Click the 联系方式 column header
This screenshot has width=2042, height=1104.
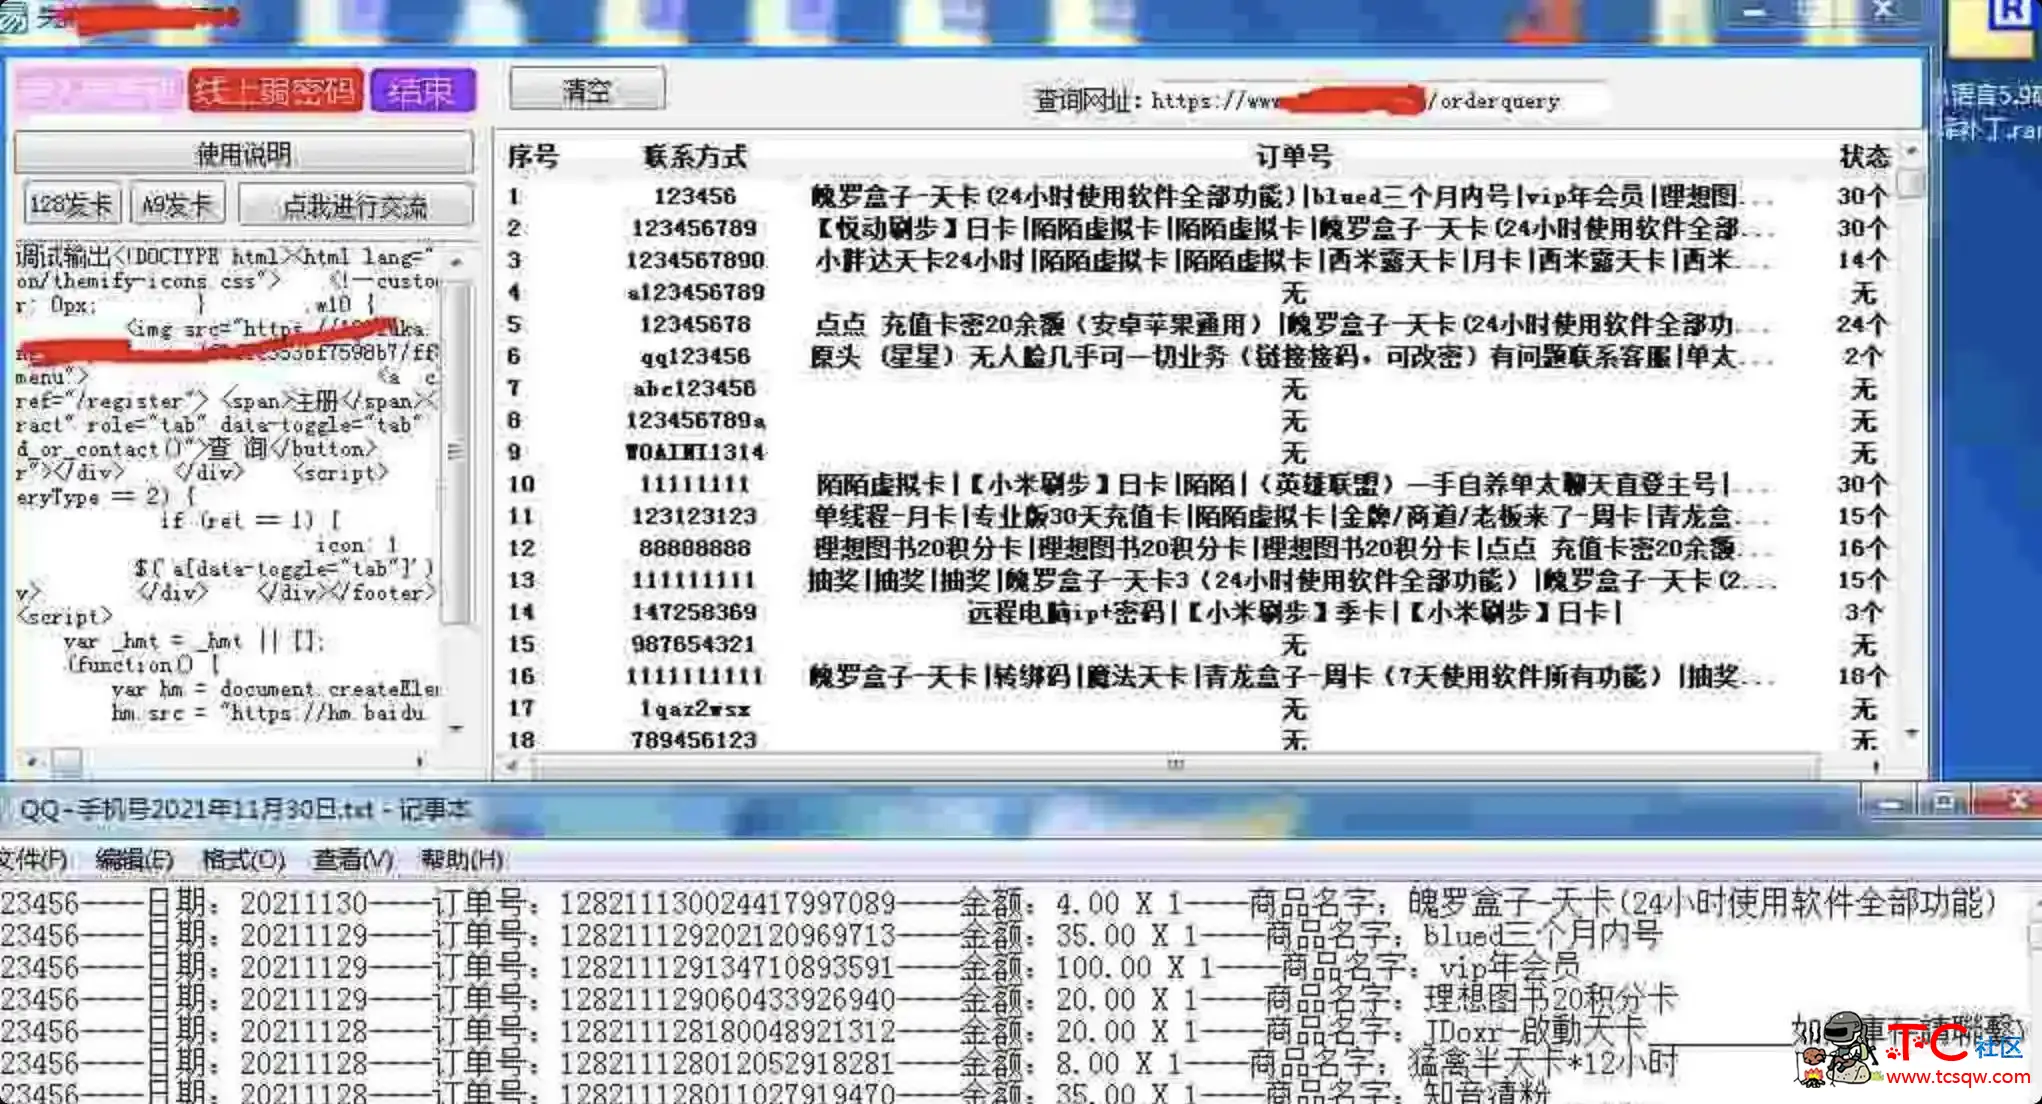(x=695, y=156)
